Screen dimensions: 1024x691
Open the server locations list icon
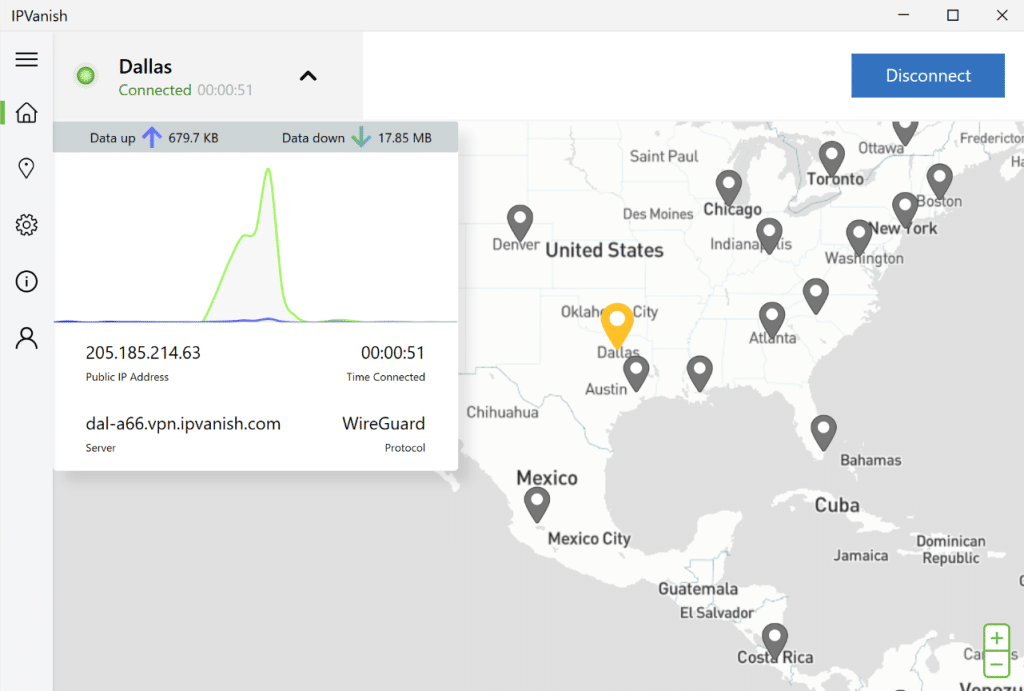[x=26, y=169]
